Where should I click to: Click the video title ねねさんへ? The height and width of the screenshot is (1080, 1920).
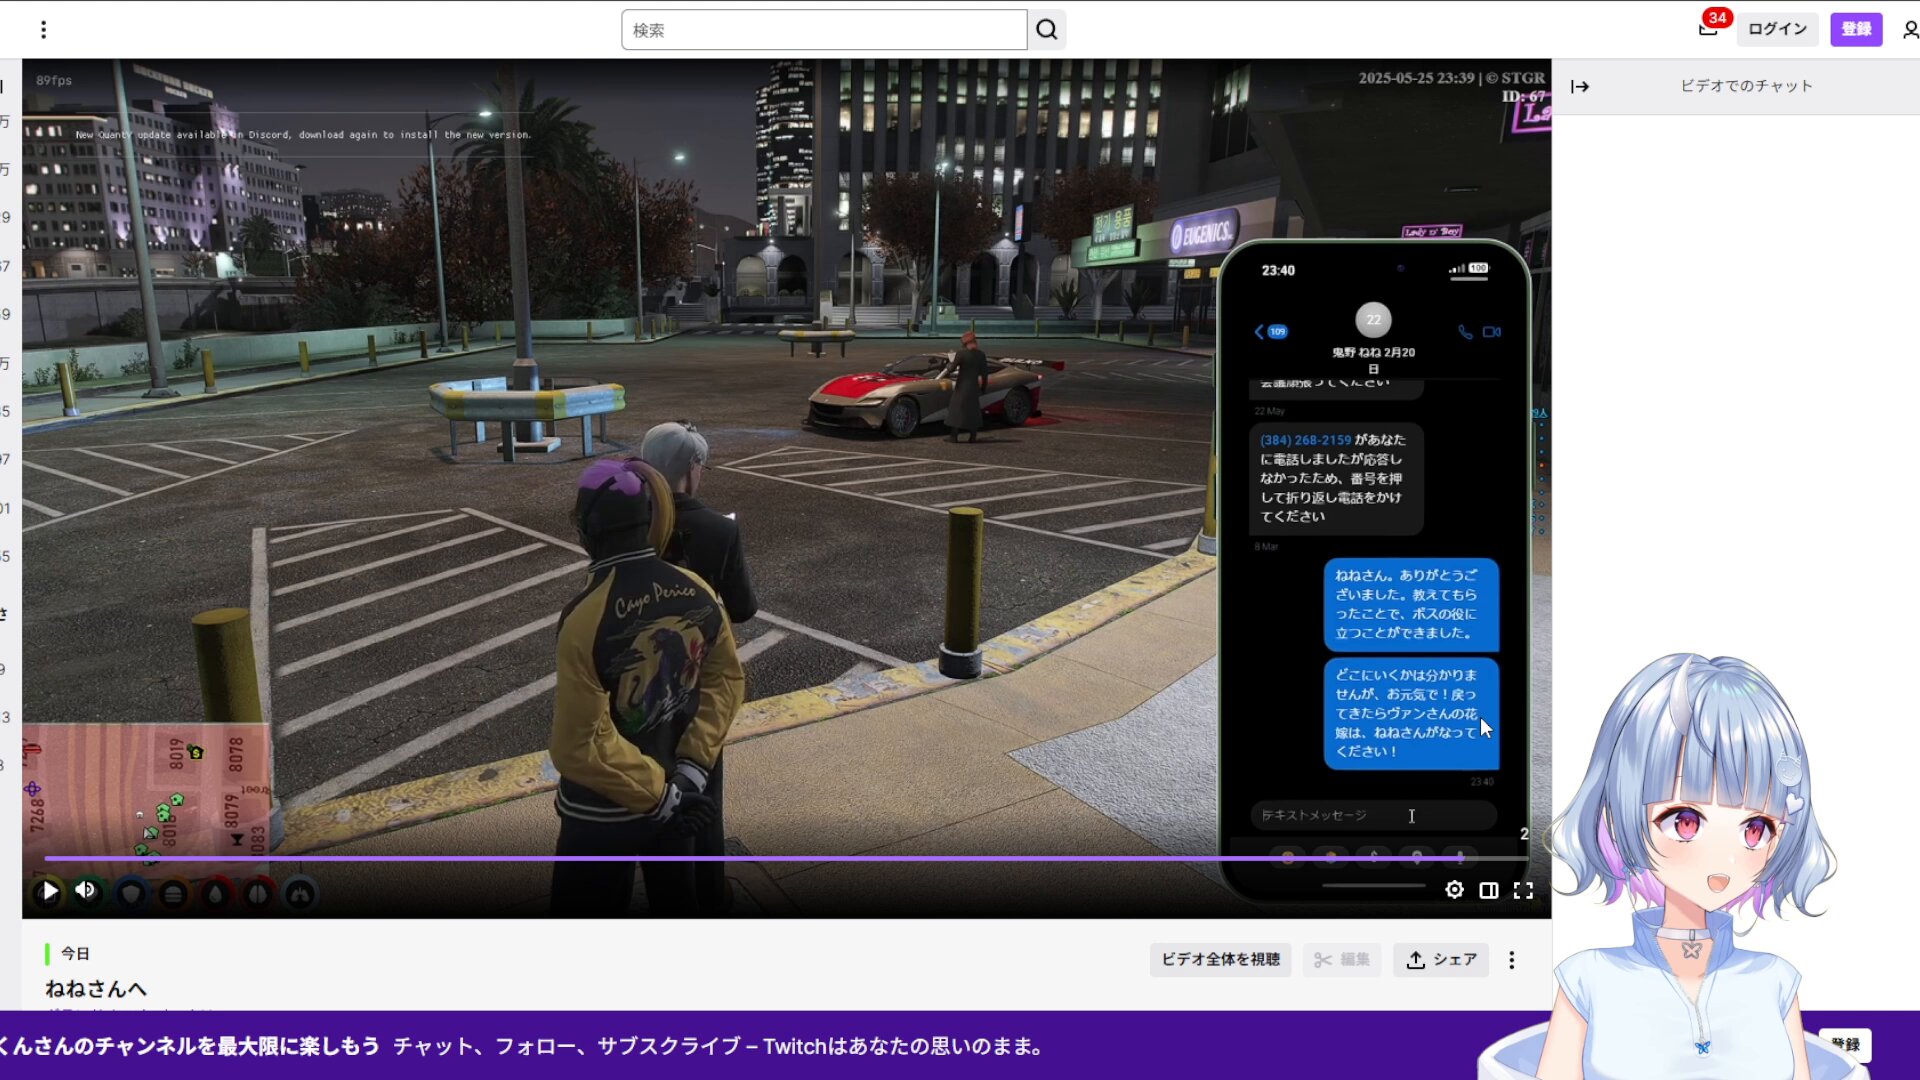[x=96, y=989]
